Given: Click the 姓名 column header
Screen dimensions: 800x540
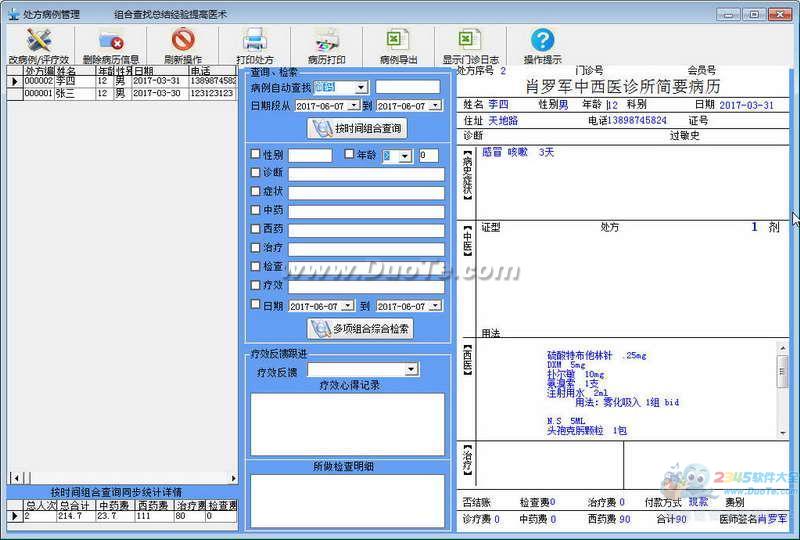Looking at the screenshot, I should coord(75,70).
